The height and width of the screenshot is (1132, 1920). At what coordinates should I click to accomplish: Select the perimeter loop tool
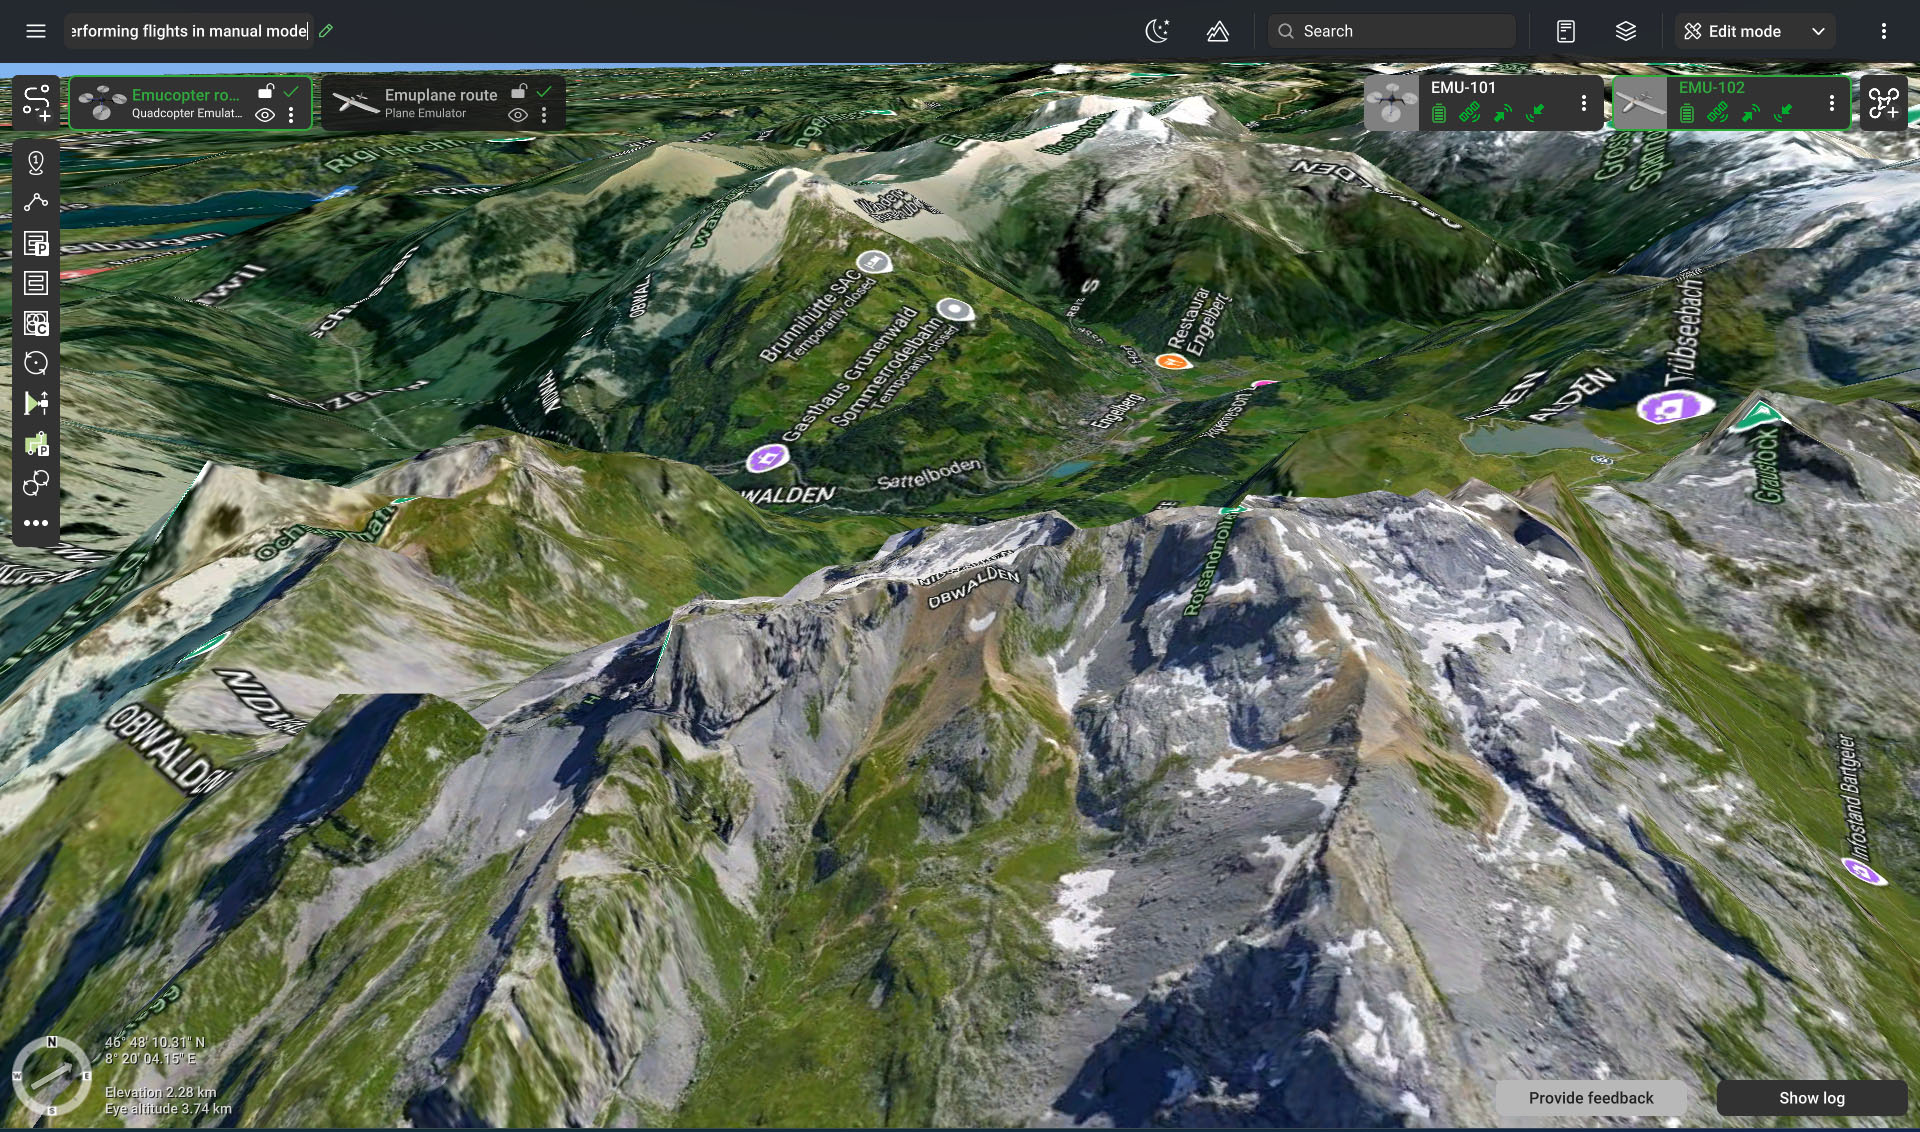pyautogui.click(x=36, y=483)
